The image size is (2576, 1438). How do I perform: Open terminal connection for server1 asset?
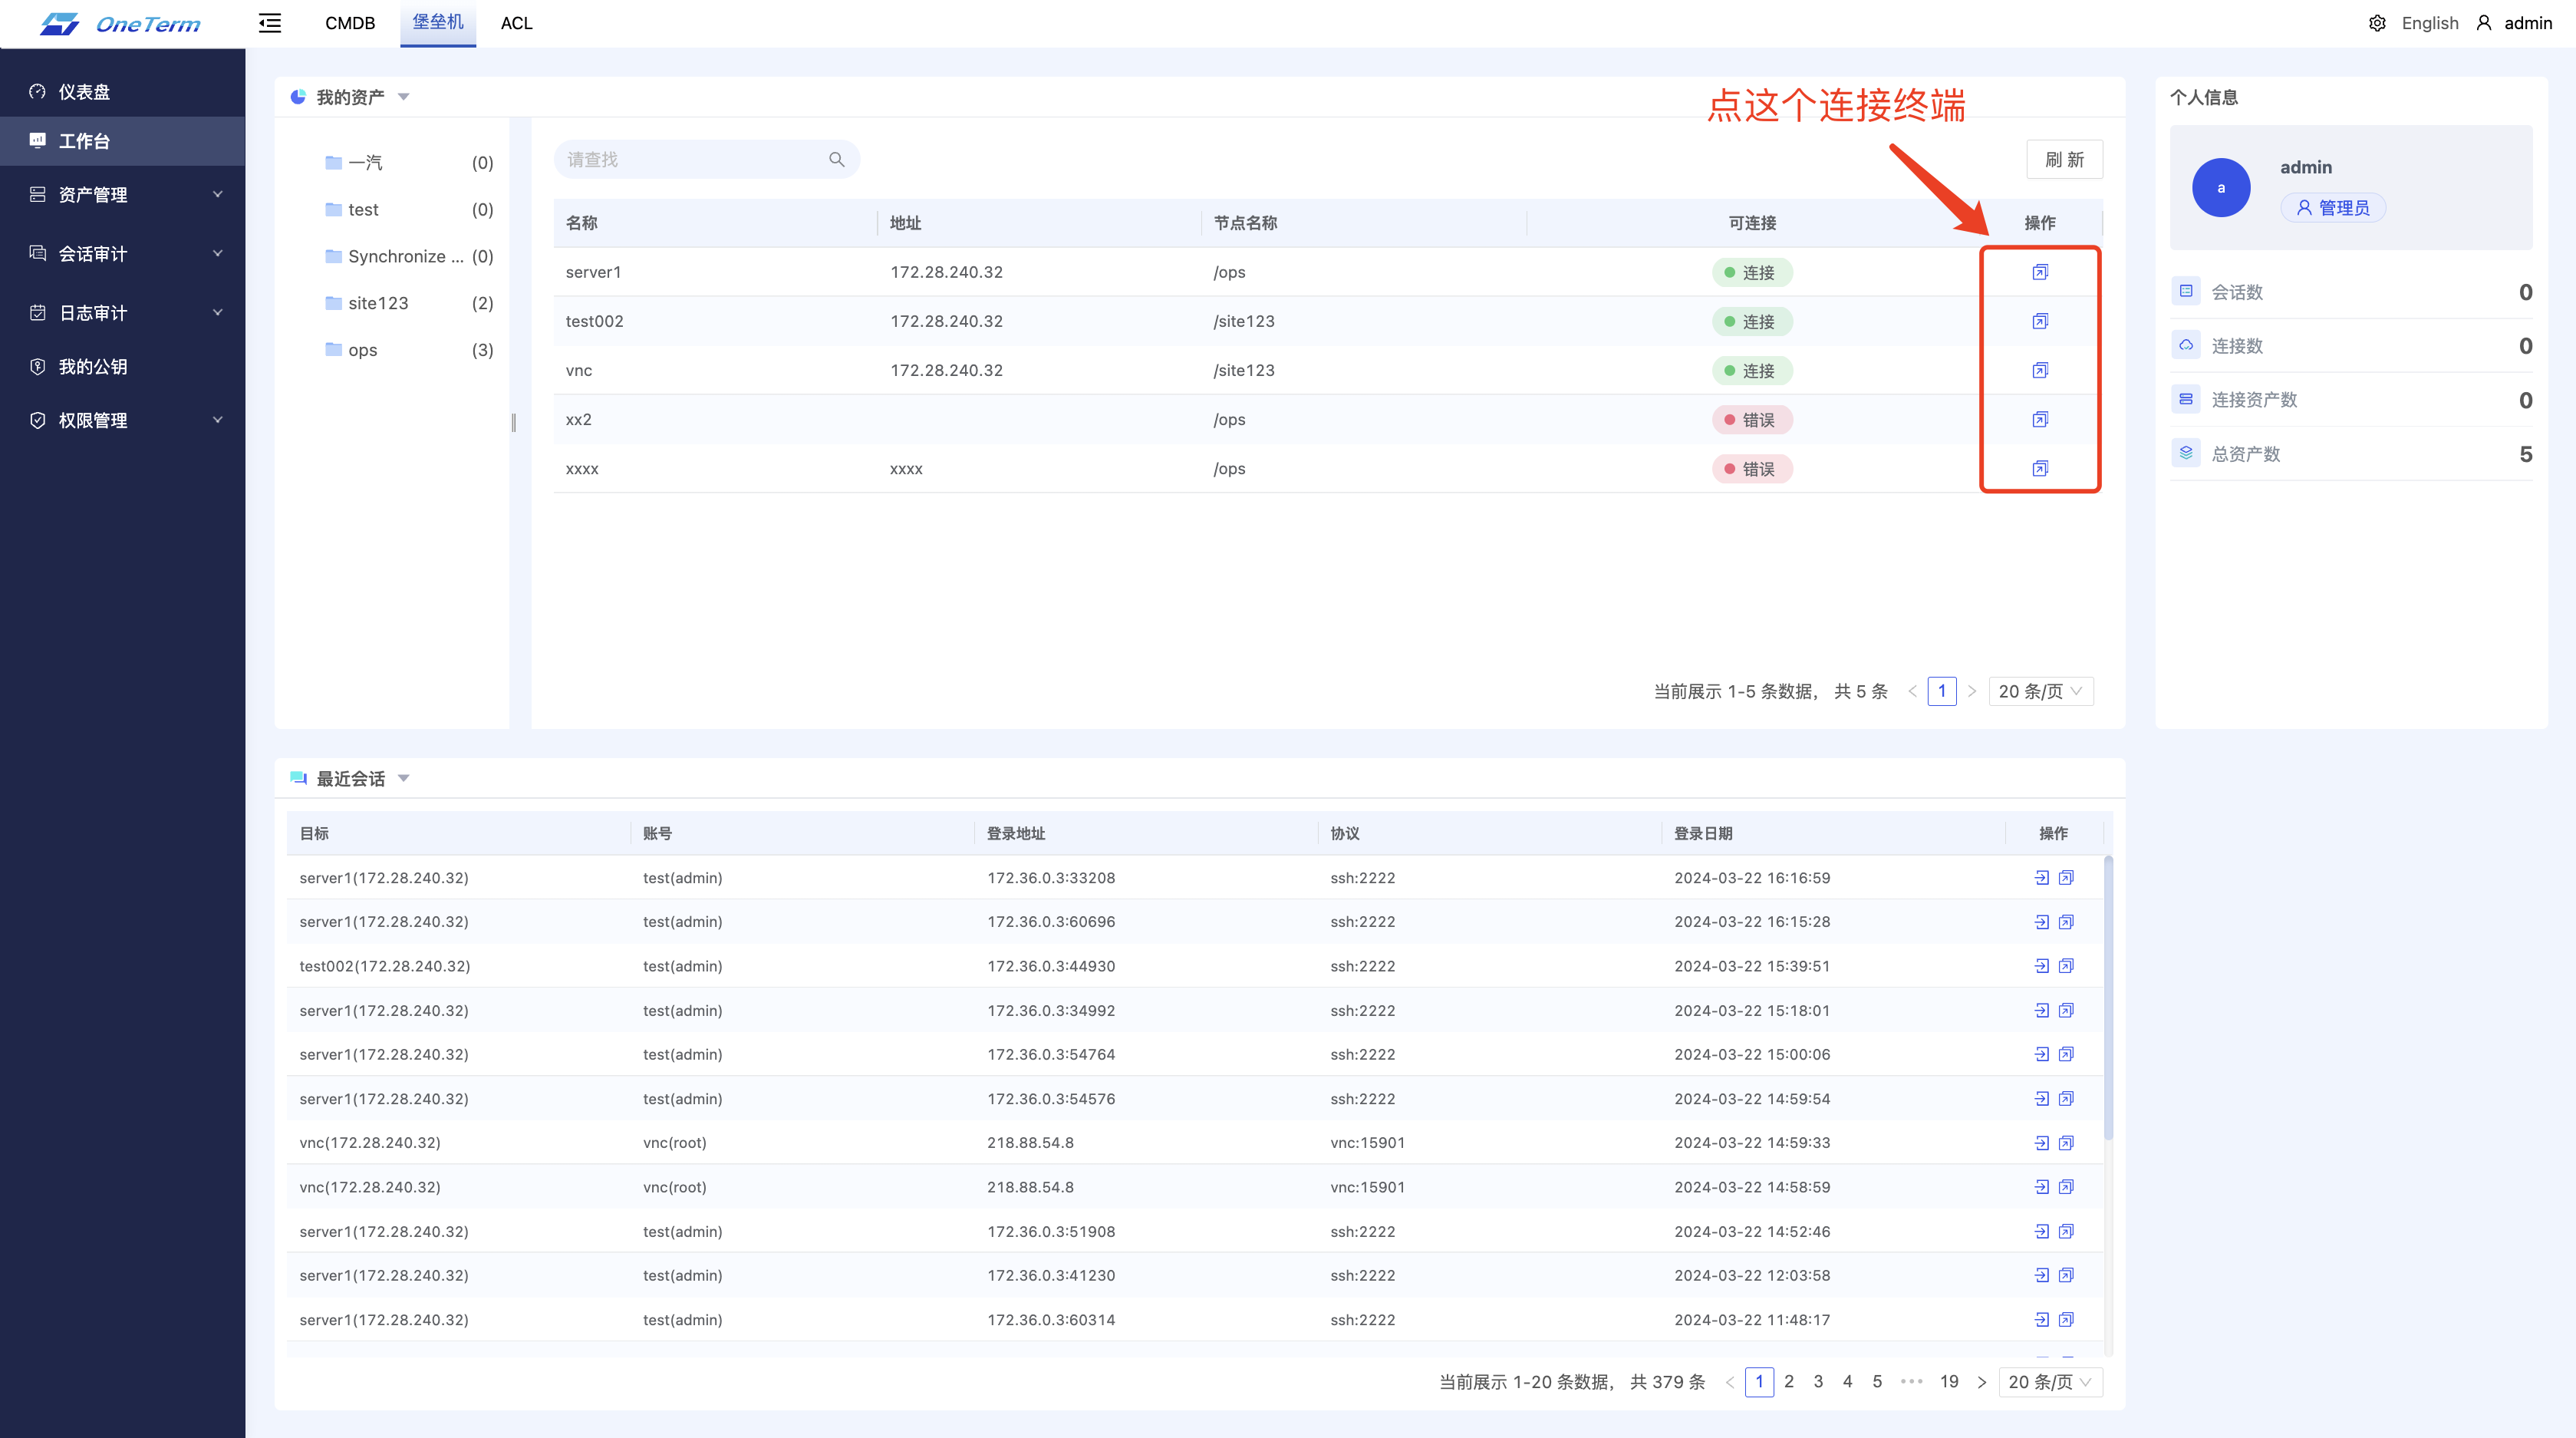coord(2040,272)
